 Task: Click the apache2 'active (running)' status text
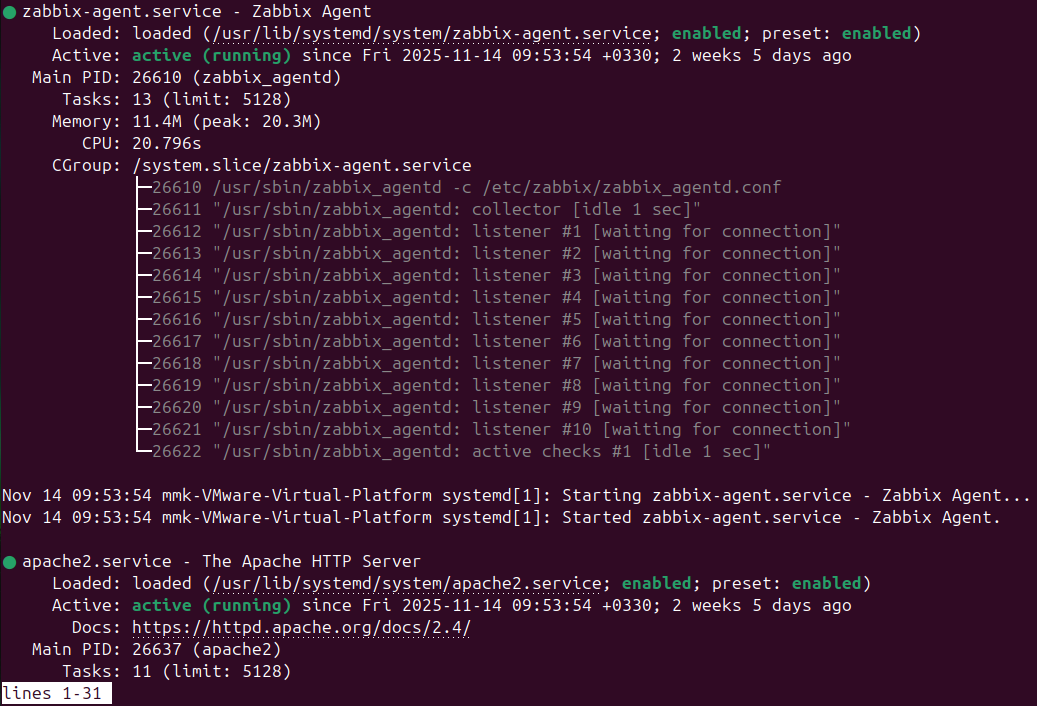click(211, 606)
